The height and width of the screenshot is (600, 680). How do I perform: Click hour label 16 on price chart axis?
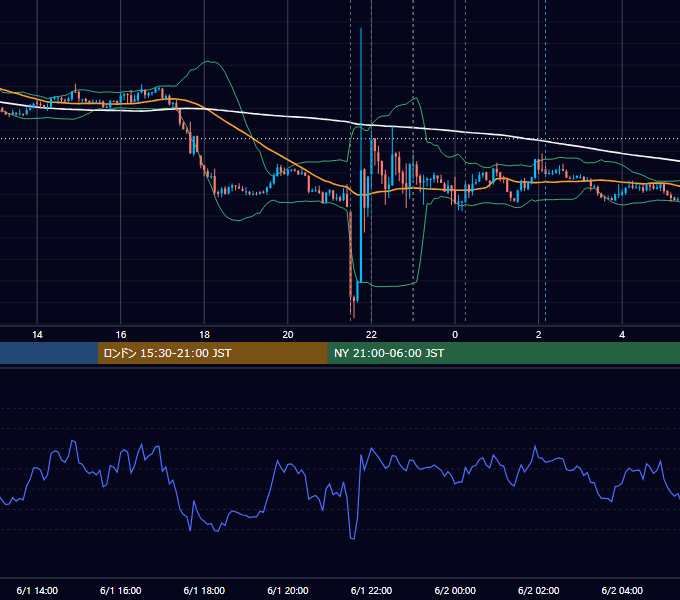[x=121, y=335]
